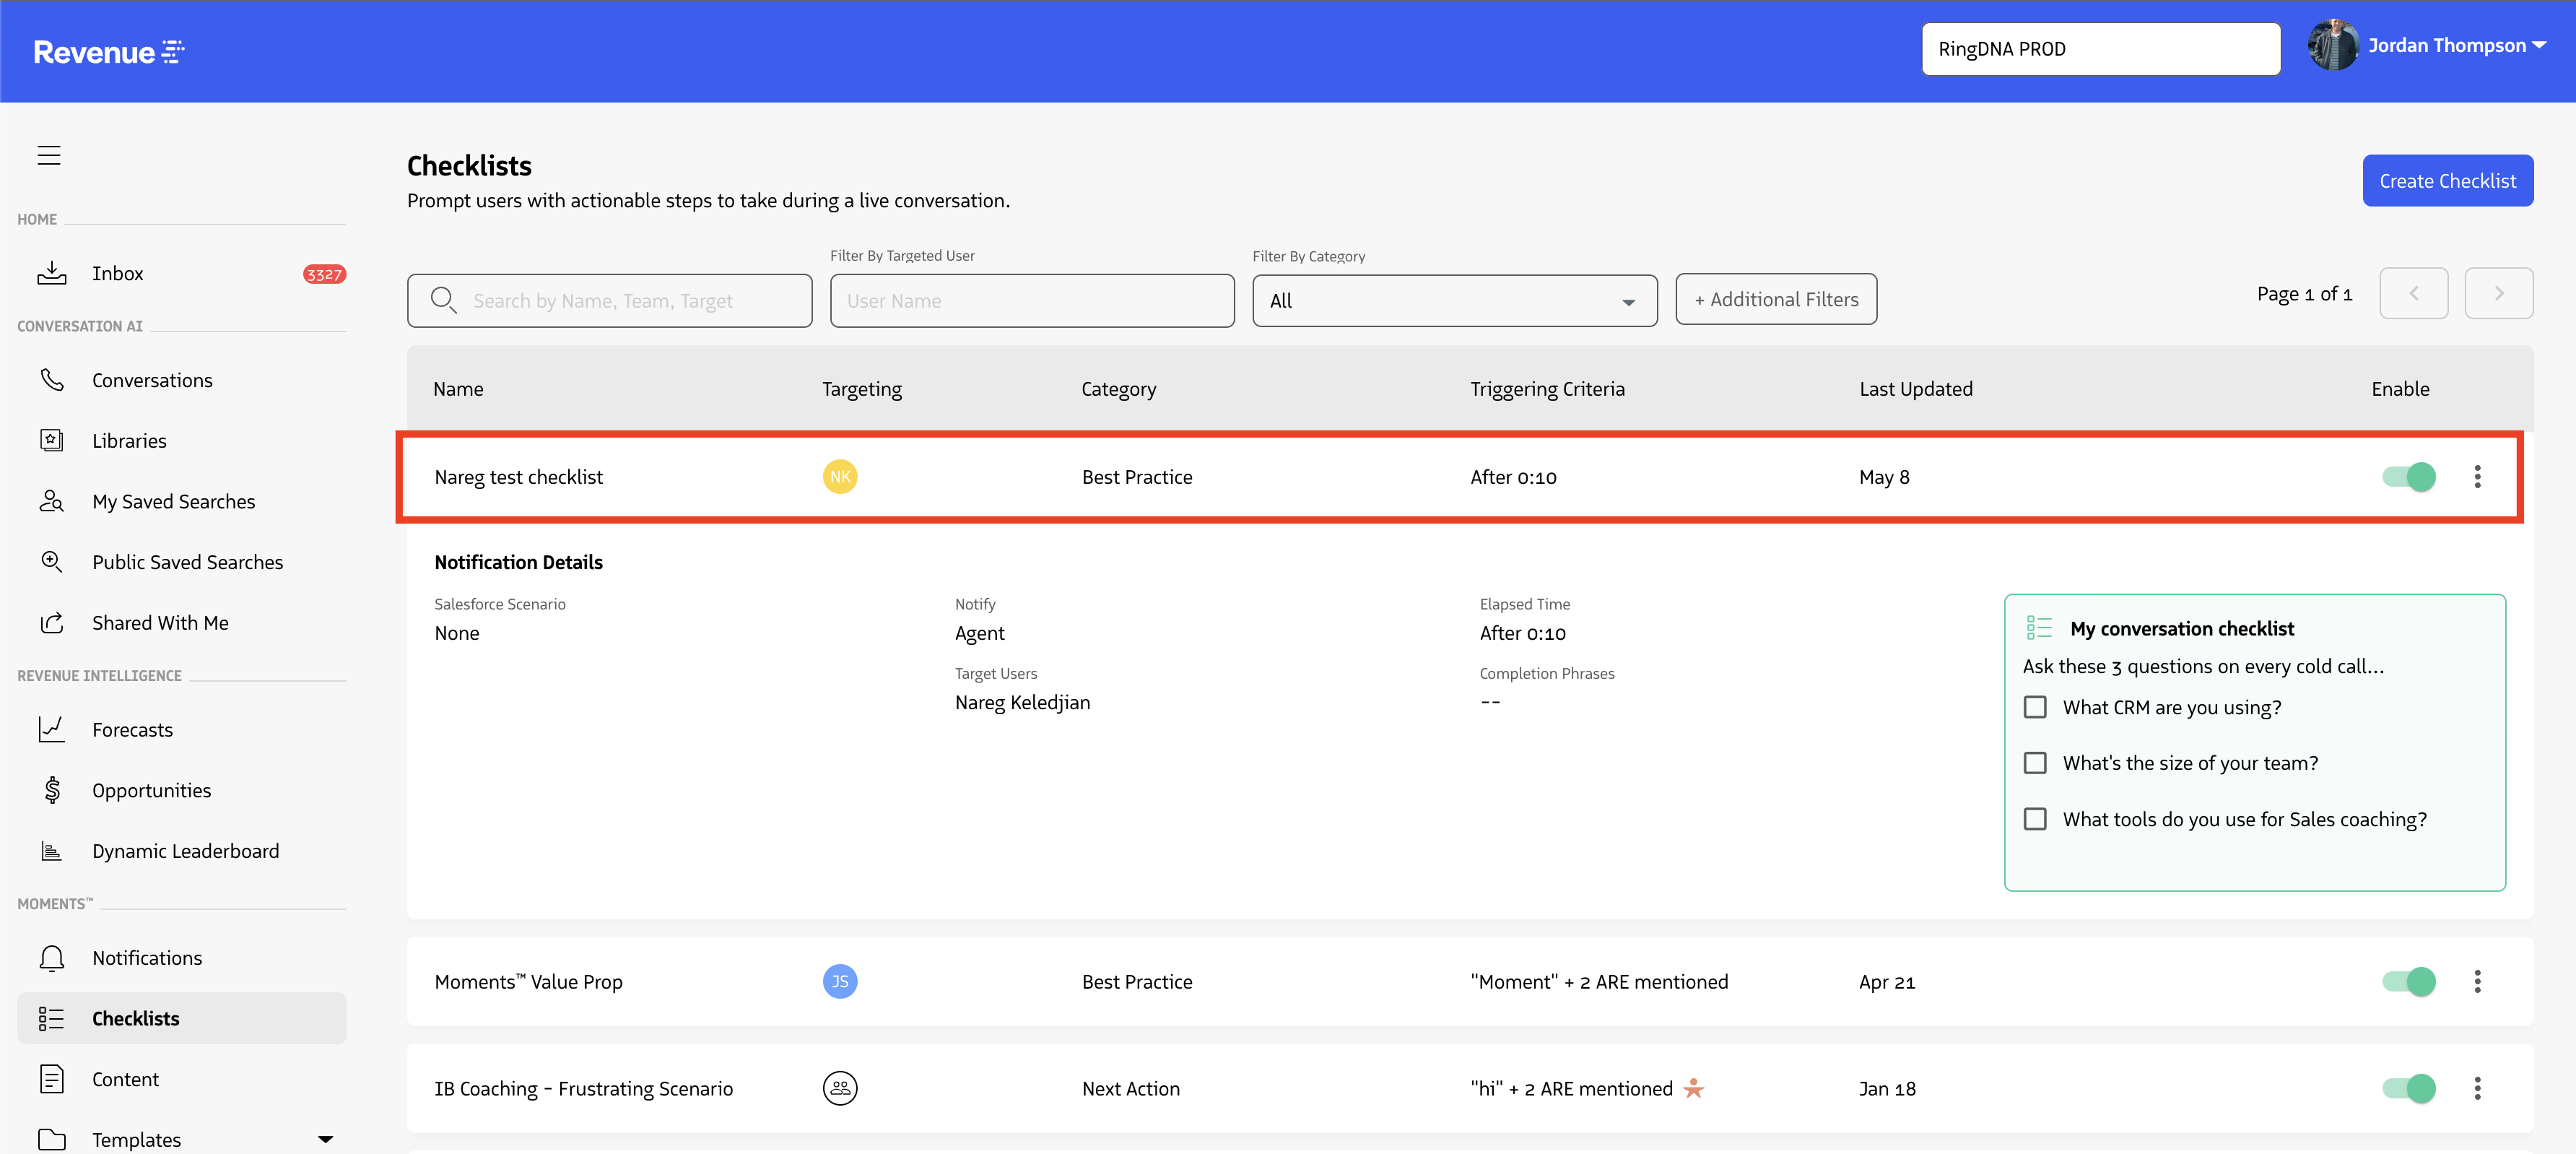The width and height of the screenshot is (2576, 1154).
Task: Click the Public Saved Searches magnifier icon
Action: 52,562
